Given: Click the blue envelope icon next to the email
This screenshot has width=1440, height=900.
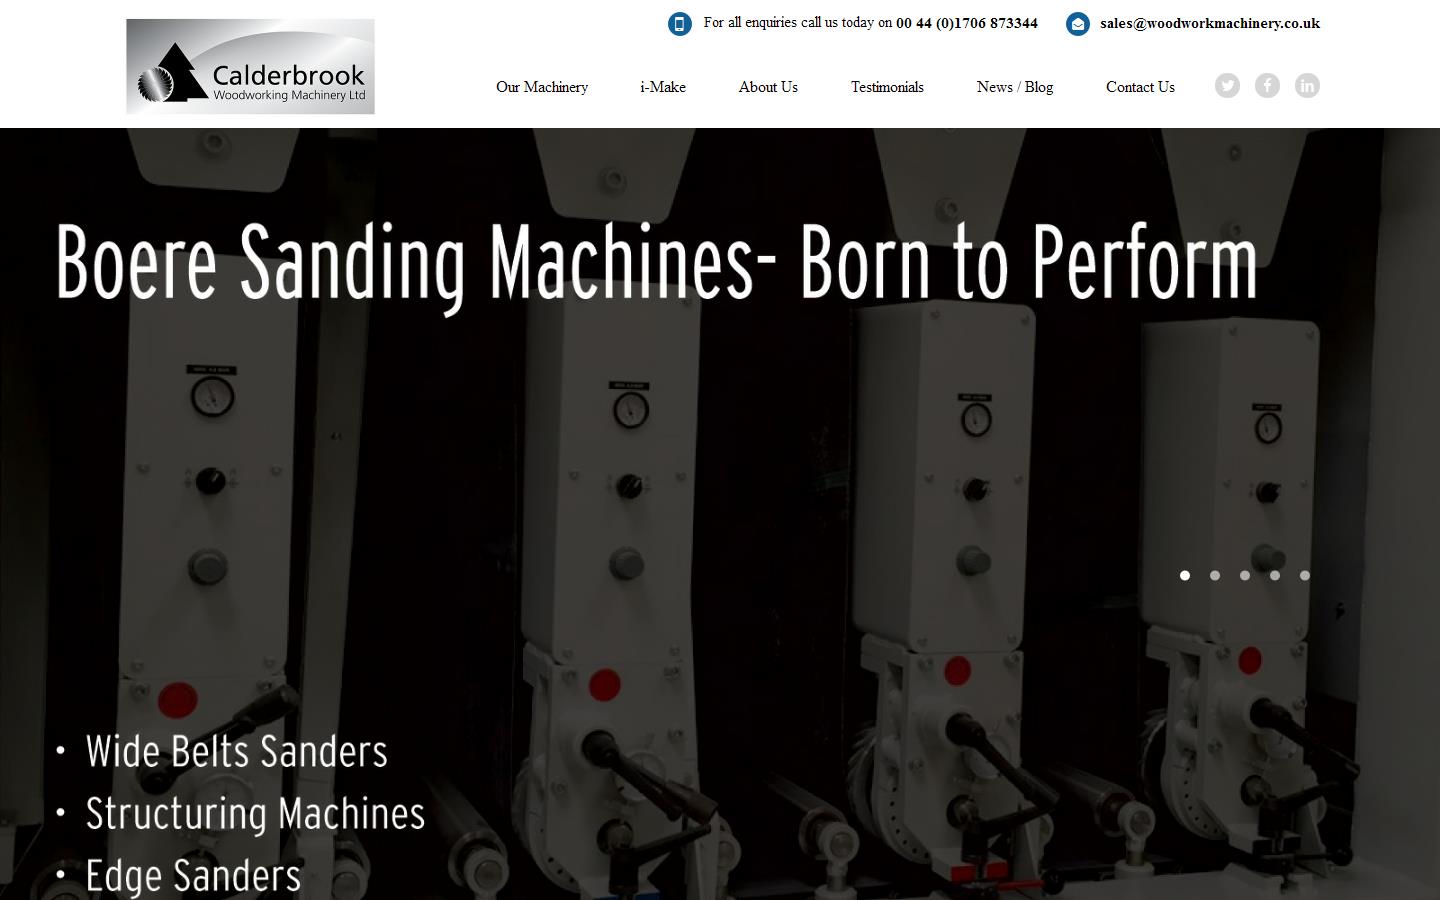Looking at the screenshot, I should (1077, 24).
